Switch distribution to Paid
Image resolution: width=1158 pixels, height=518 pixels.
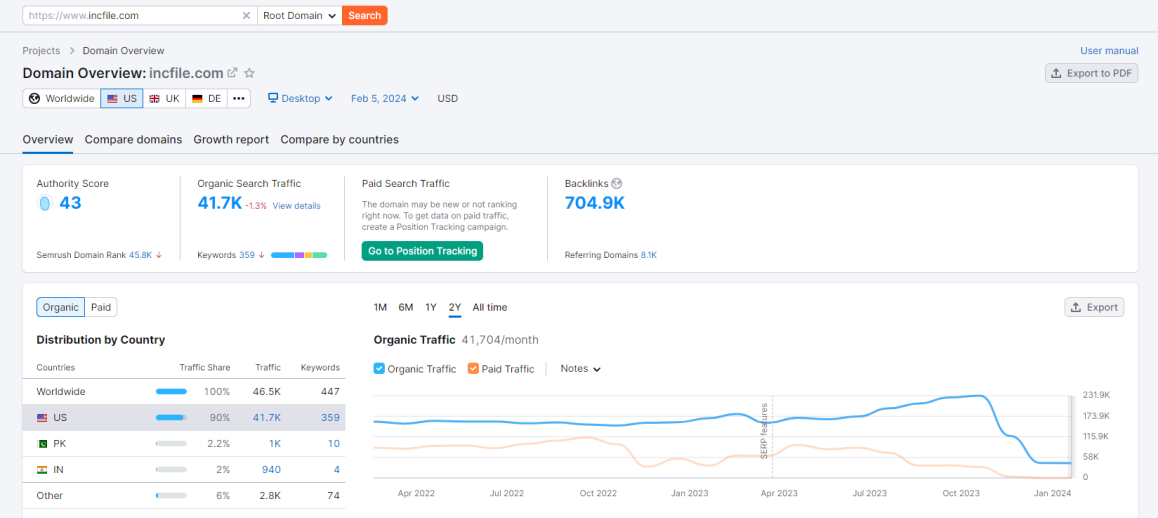coord(101,307)
